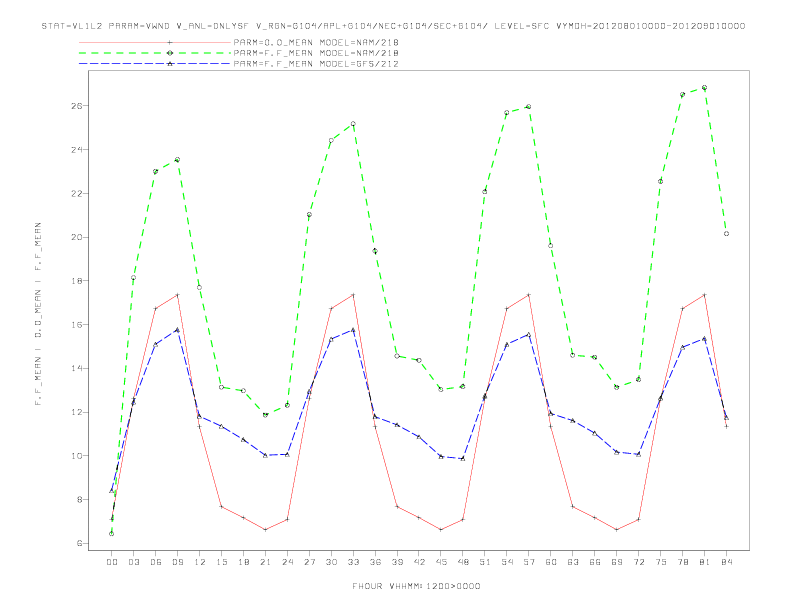Click y-axis tick label 14

pos(76,368)
